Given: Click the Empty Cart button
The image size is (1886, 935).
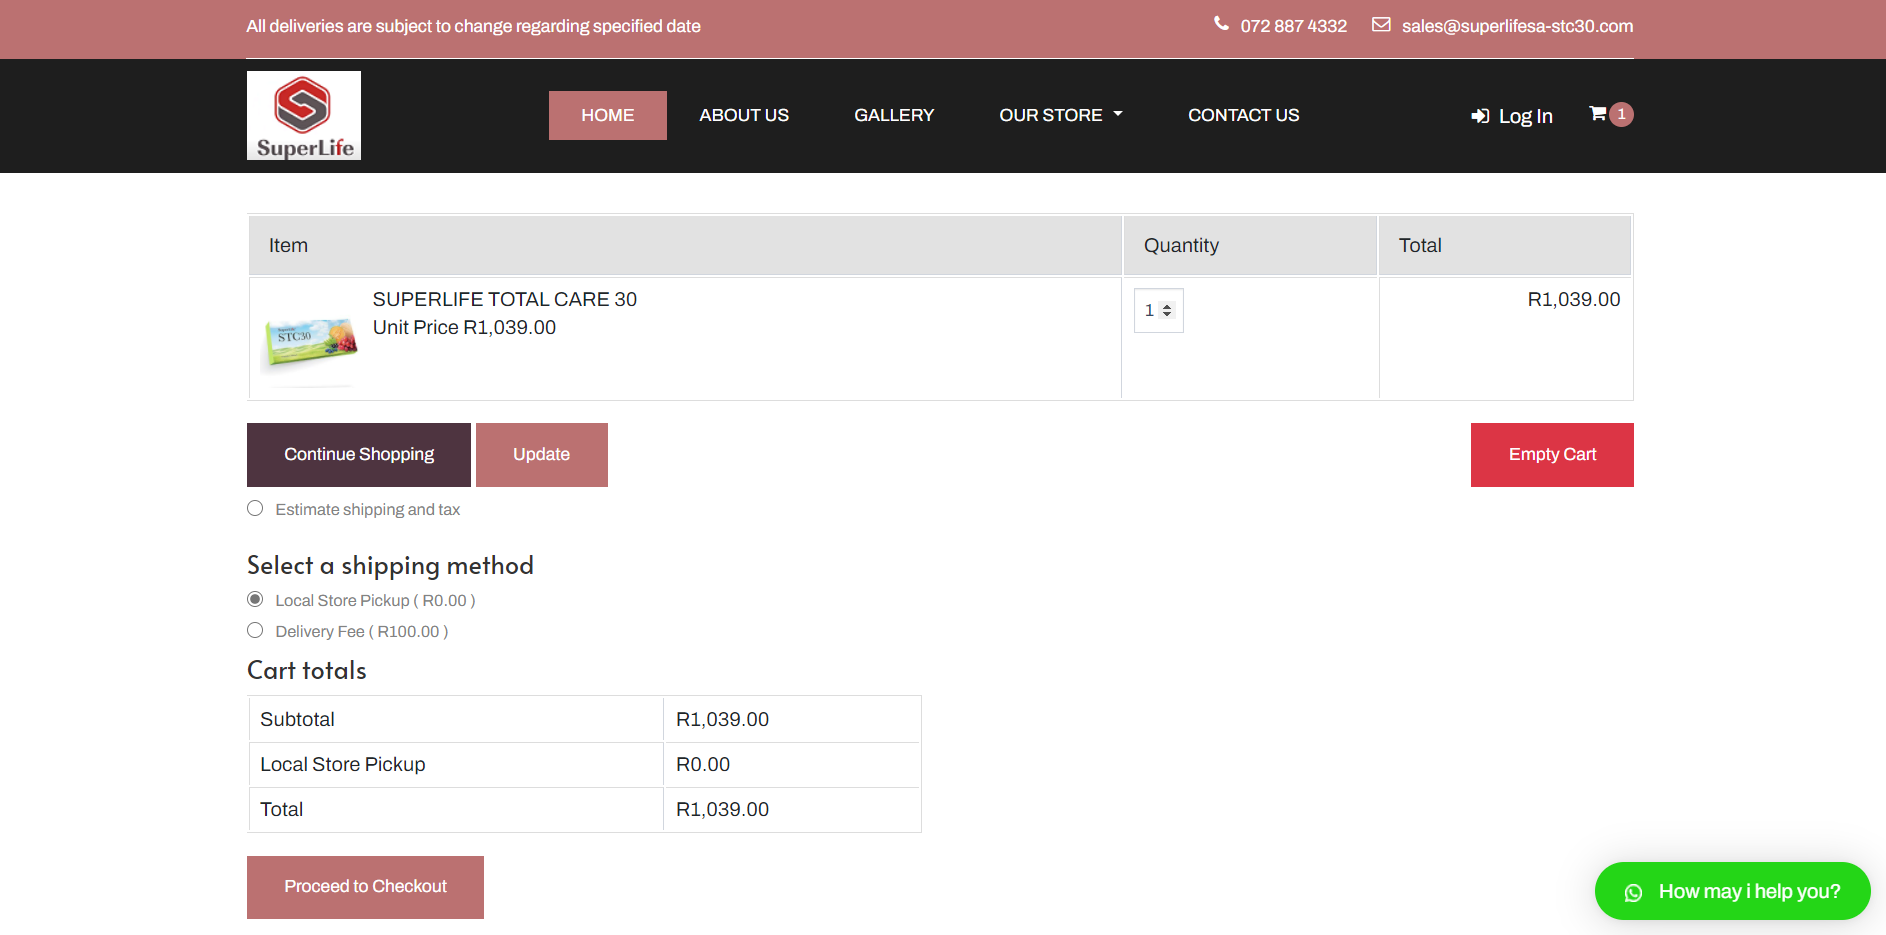Looking at the screenshot, I should pos(1551,455).
